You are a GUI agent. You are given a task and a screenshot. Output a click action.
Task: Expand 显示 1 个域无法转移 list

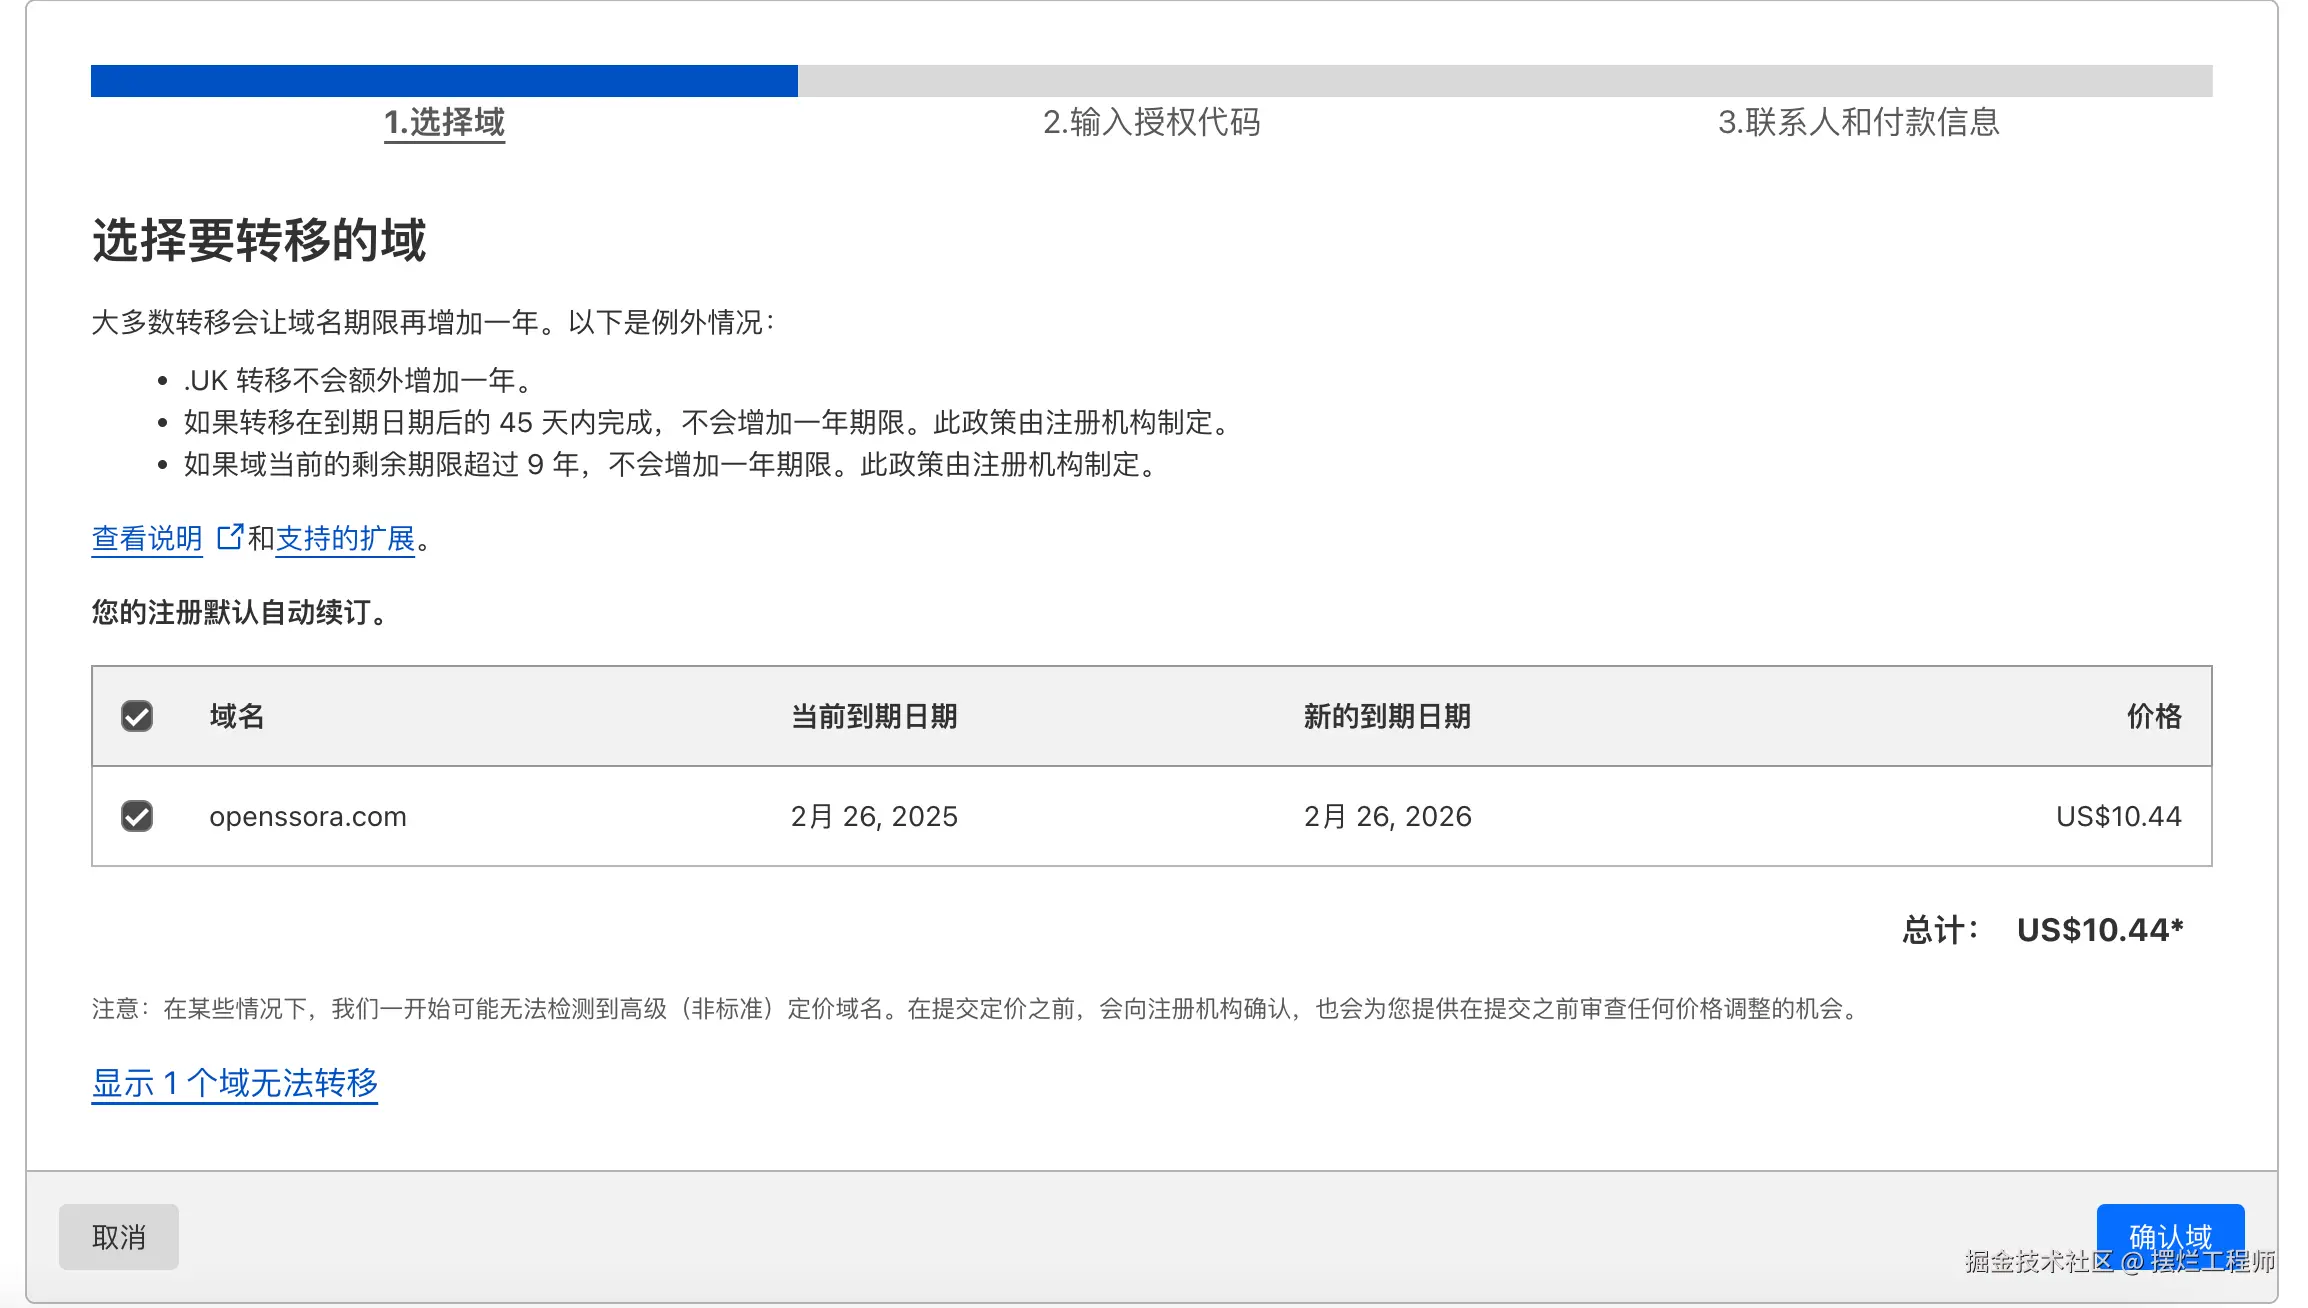coord(235,1083)
